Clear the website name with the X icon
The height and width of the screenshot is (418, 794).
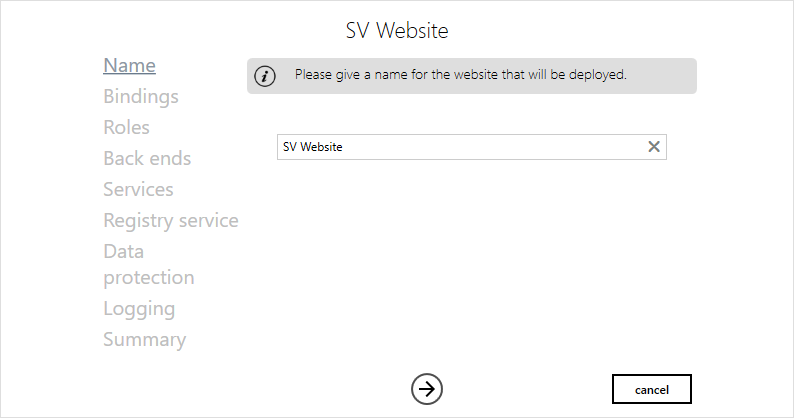[x=654, y=147]
